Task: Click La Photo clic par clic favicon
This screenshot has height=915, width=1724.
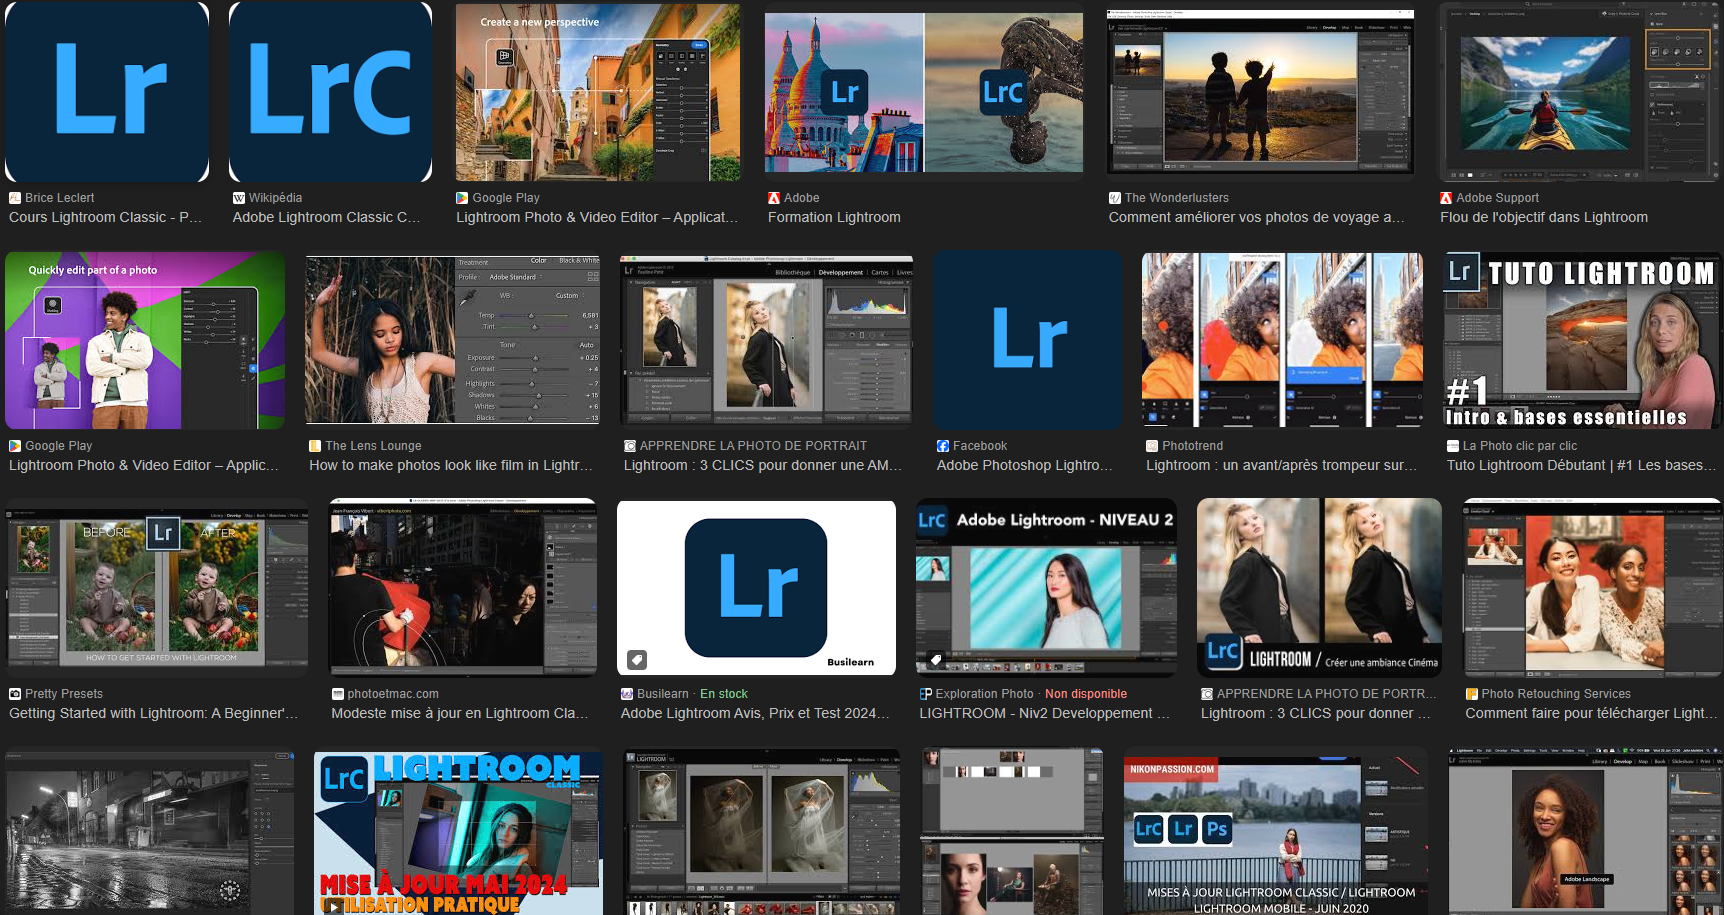Action: [1453, 446]
